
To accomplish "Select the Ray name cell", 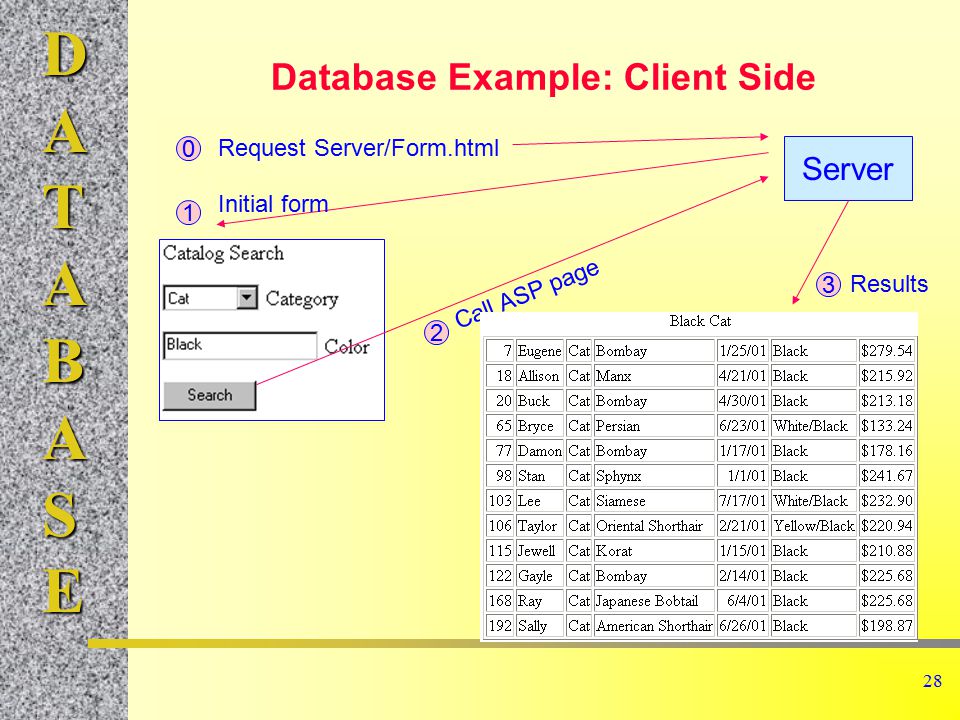I will pos(539,601).
